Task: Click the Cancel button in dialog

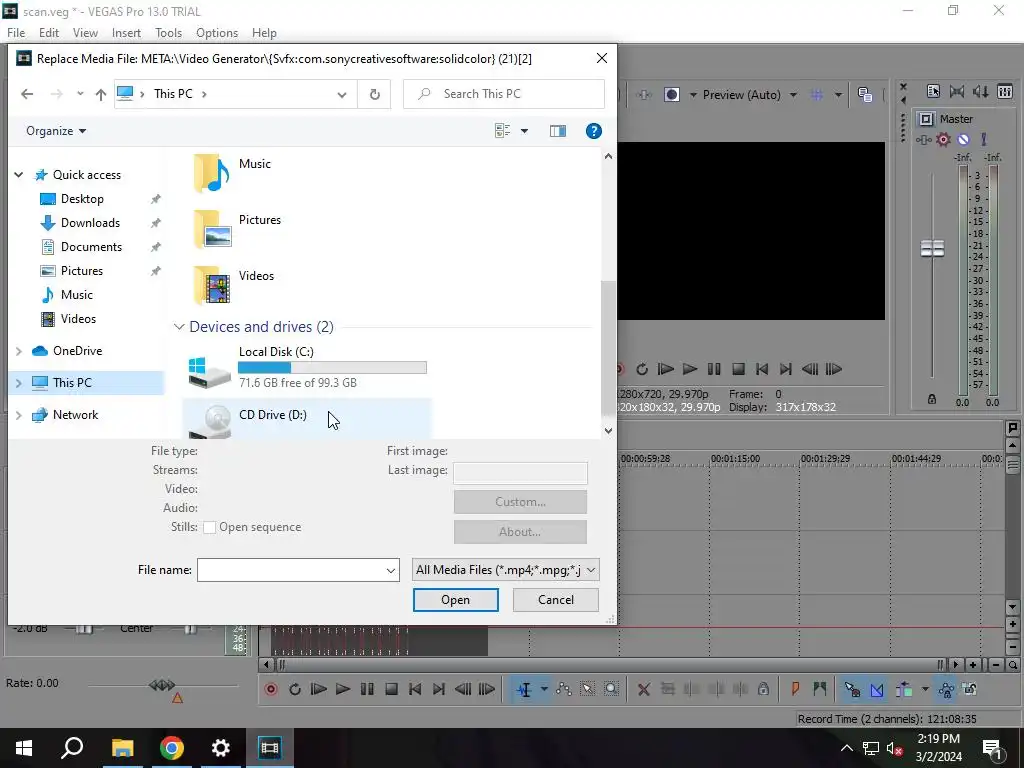Action: [x=556, y=600]
